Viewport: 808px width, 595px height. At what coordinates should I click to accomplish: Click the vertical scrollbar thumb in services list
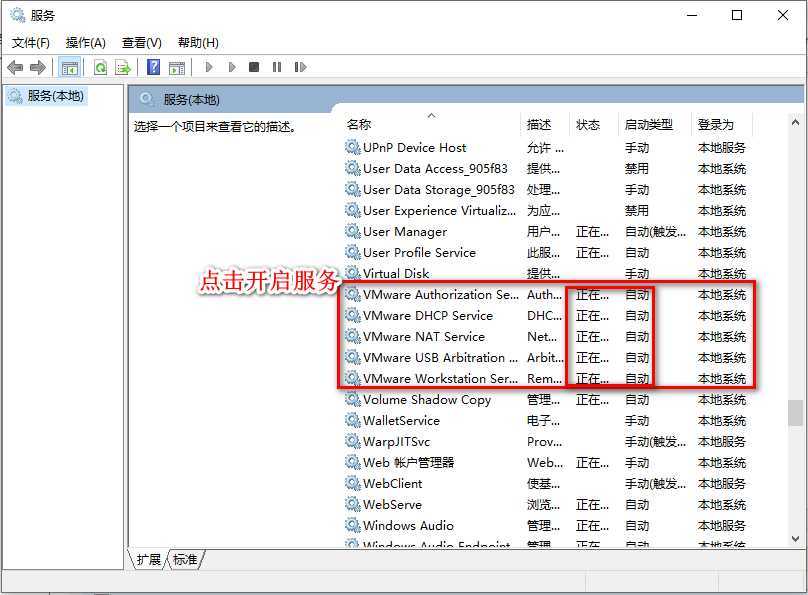click(x=795, y=413)
